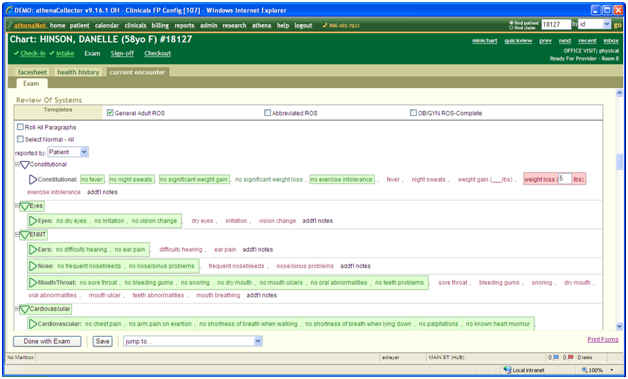The height and width of the screenshot is (379, 628).
Task: Click the Save button
Action: pyautogui.click(x=103, y=341)
